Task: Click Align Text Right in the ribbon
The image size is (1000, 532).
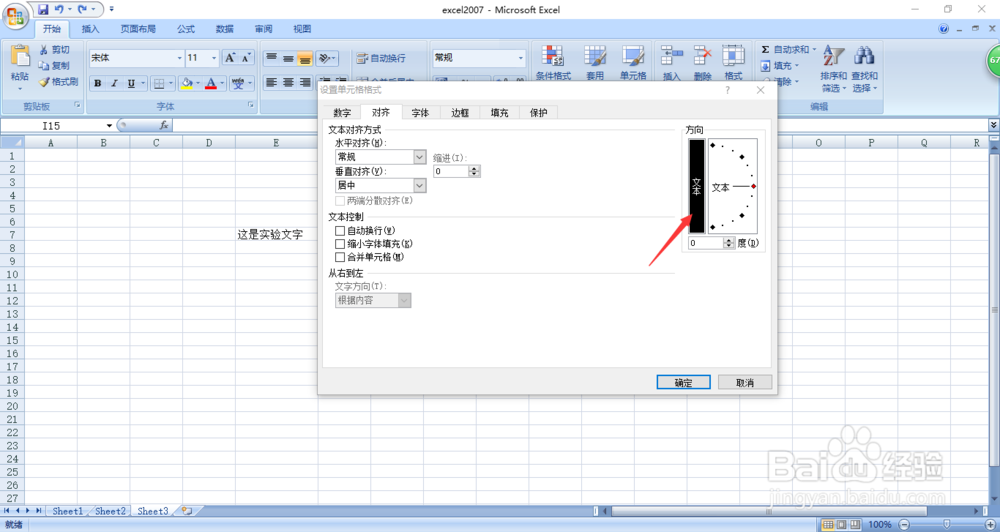Action: (305, 83)
